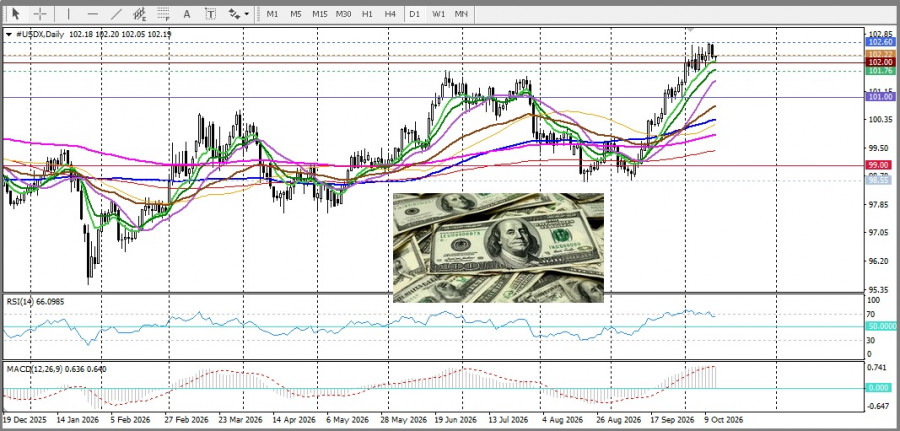Screen dimensions: 900x431
Task: Select the W1 weekly timeframe
Action: 439,14
